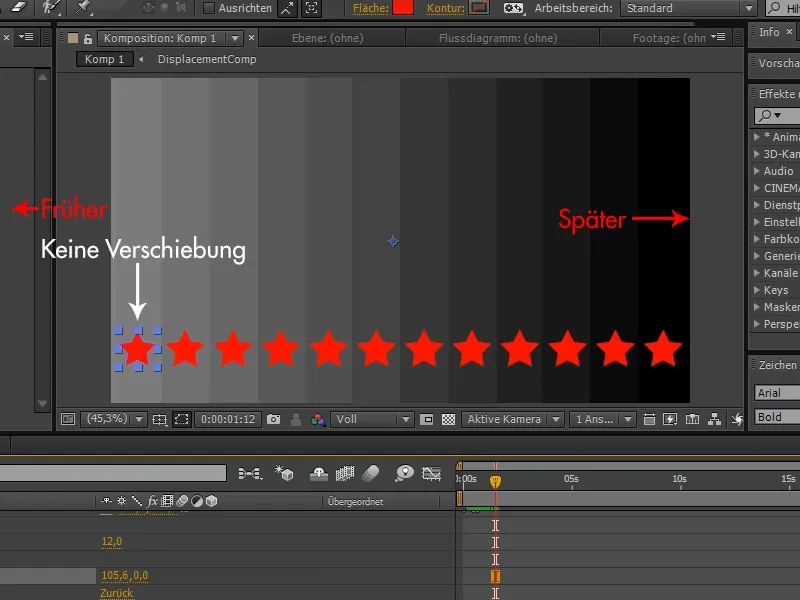Viewport: 800px width, 600px height.
Task: Click the reset exposure aperture icon
Action: 737,419
